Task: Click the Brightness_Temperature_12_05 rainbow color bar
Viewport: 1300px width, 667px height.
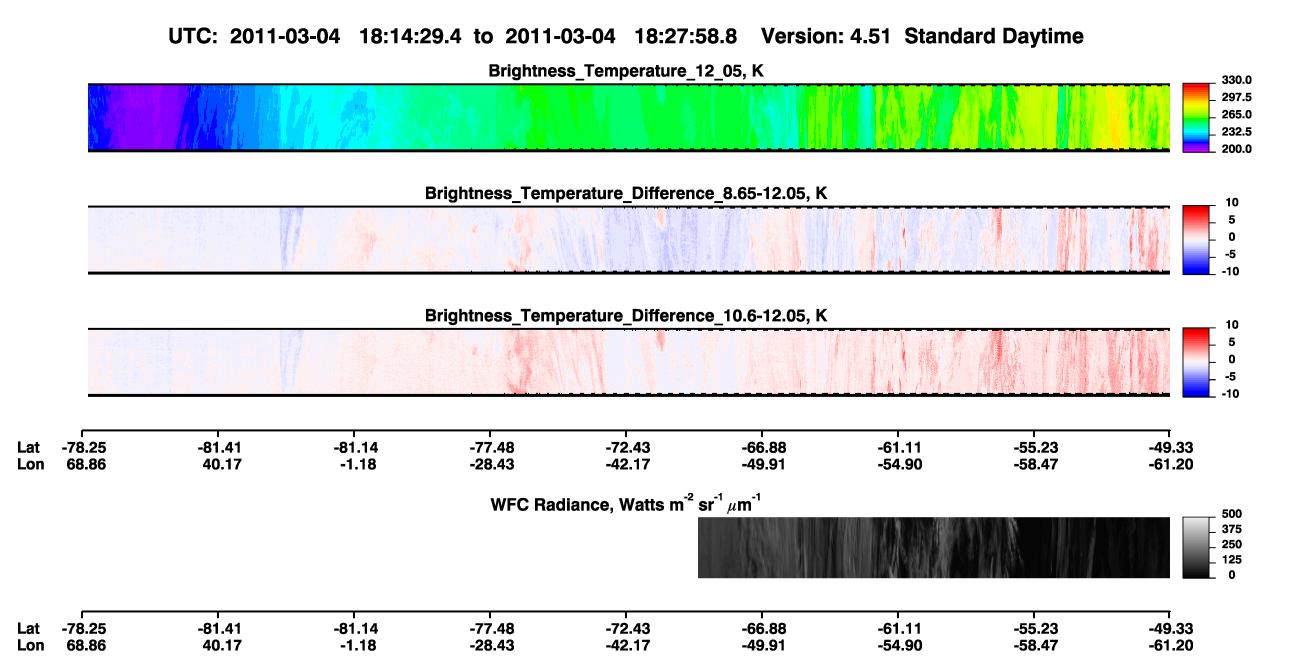Action: (1197, 117)
